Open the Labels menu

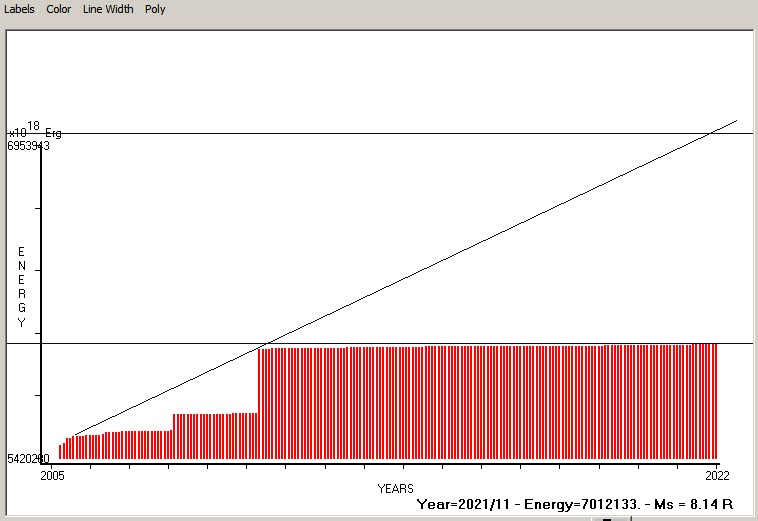(19, 9)
